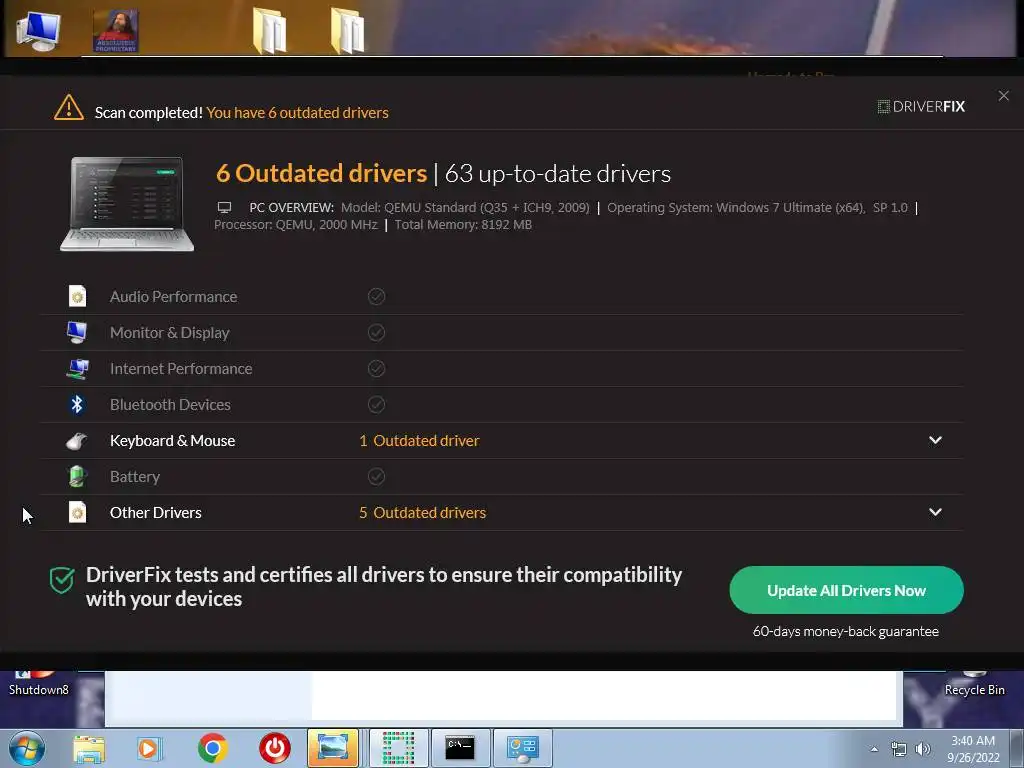Click the Monitor & Display status checkmark
This screenshot has height=768, width=1024.
click(x=376, y=332)
